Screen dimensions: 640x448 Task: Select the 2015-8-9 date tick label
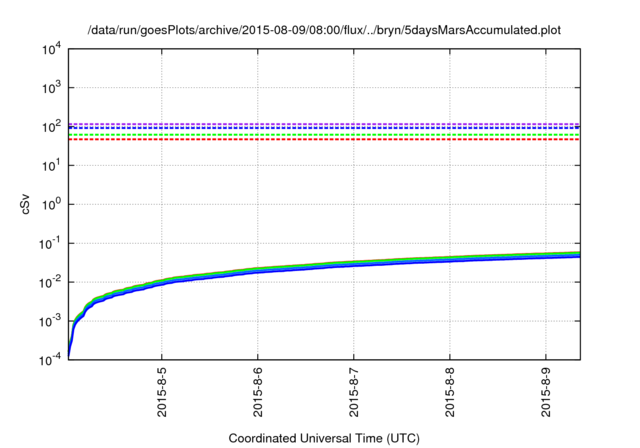click(x=546, y=392)
